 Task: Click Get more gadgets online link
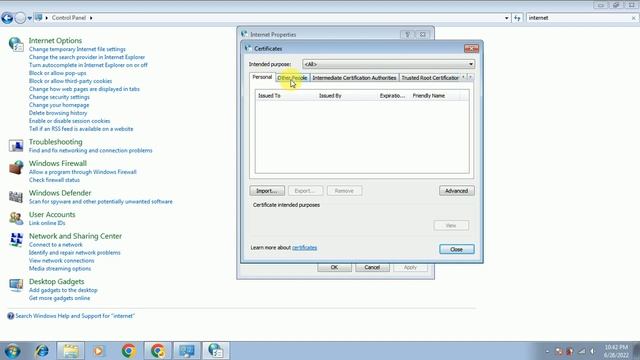coord(59,298)
